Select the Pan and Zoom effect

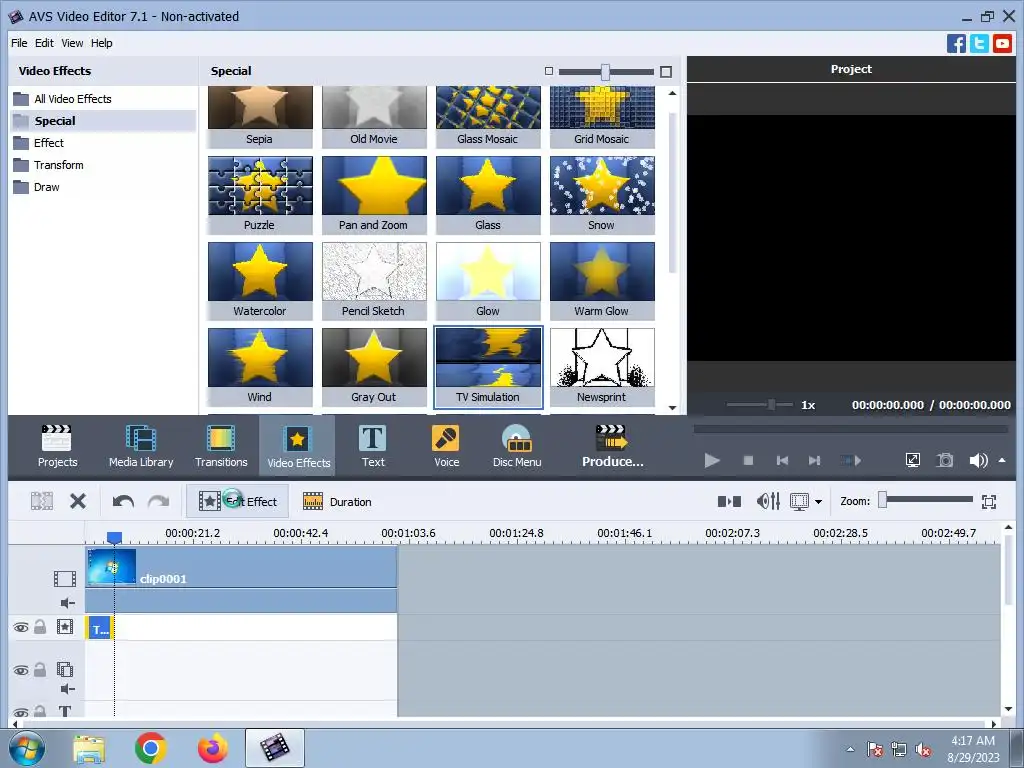[x=374, y=195]
